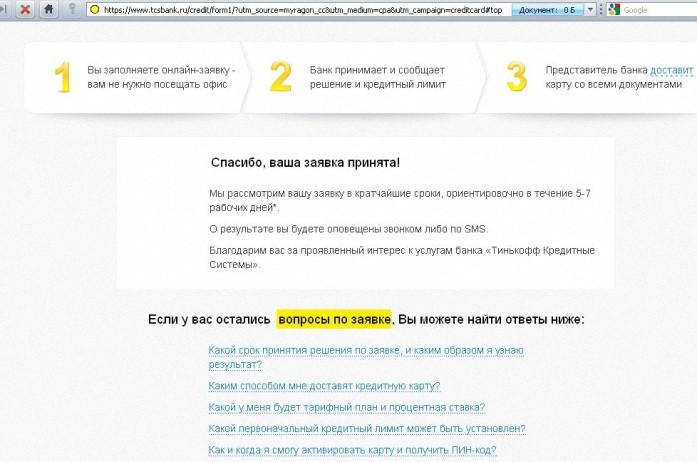Open 'Каким способом мне доставят кредитную карту?' link
Image resolution: width=697 pixels, height=462 pixels.
point(324,386)
